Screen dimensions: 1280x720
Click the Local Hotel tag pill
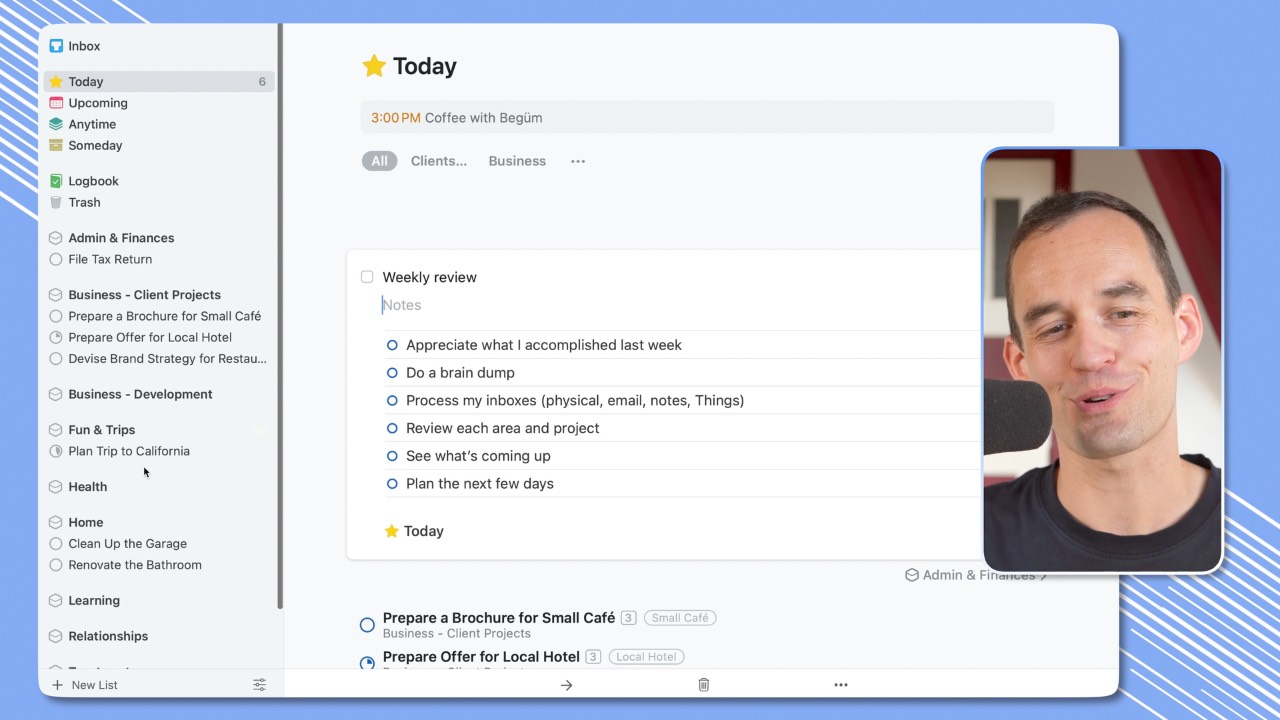646,657
